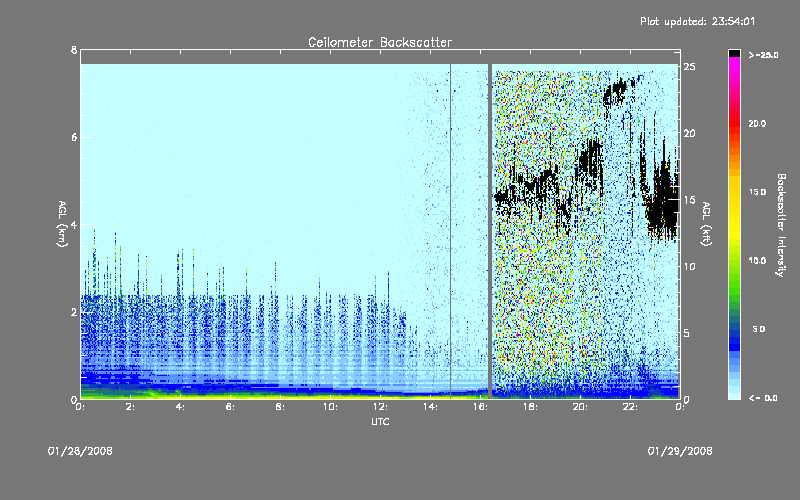Click the "20.0" colorbar tick label
The image size is (800, 500).
pos(757,123)
